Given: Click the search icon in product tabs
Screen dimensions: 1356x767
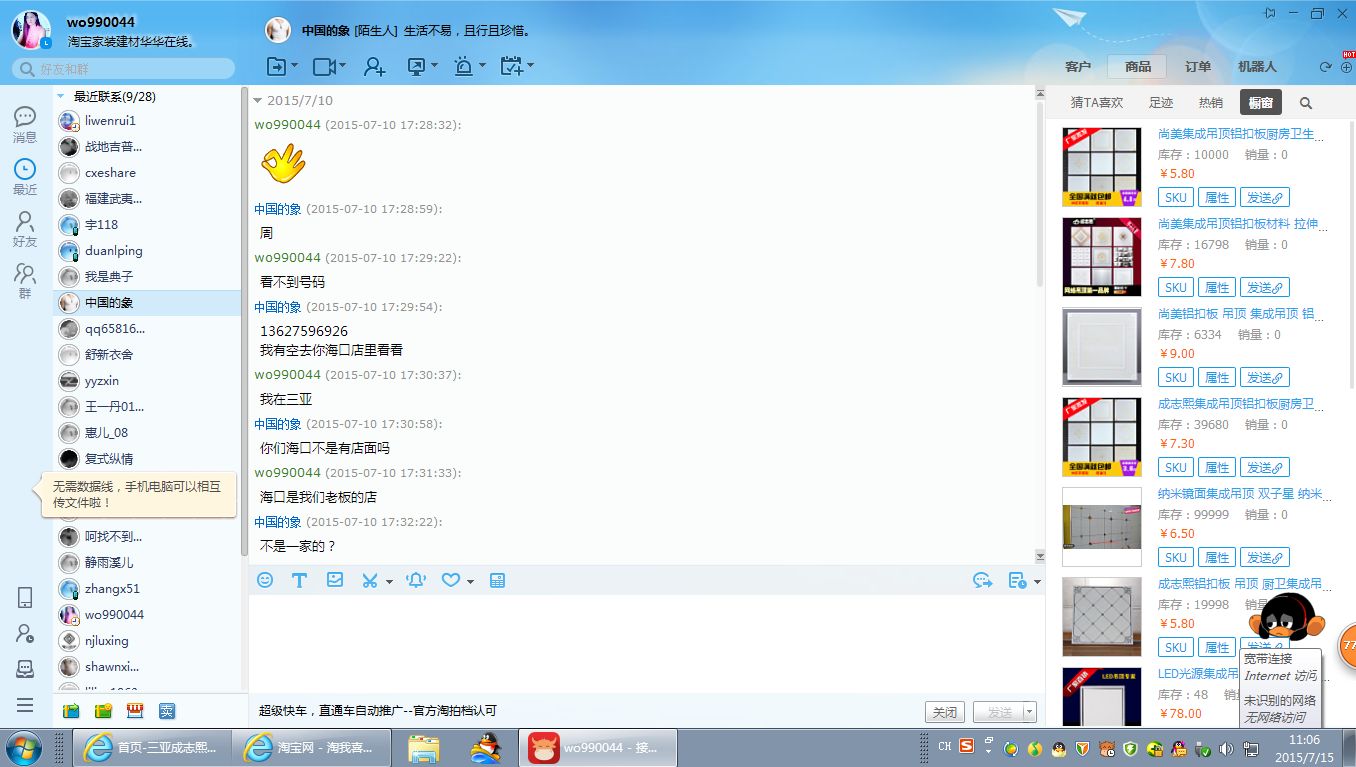Looking at the screenshot, I should point(1306,103).
